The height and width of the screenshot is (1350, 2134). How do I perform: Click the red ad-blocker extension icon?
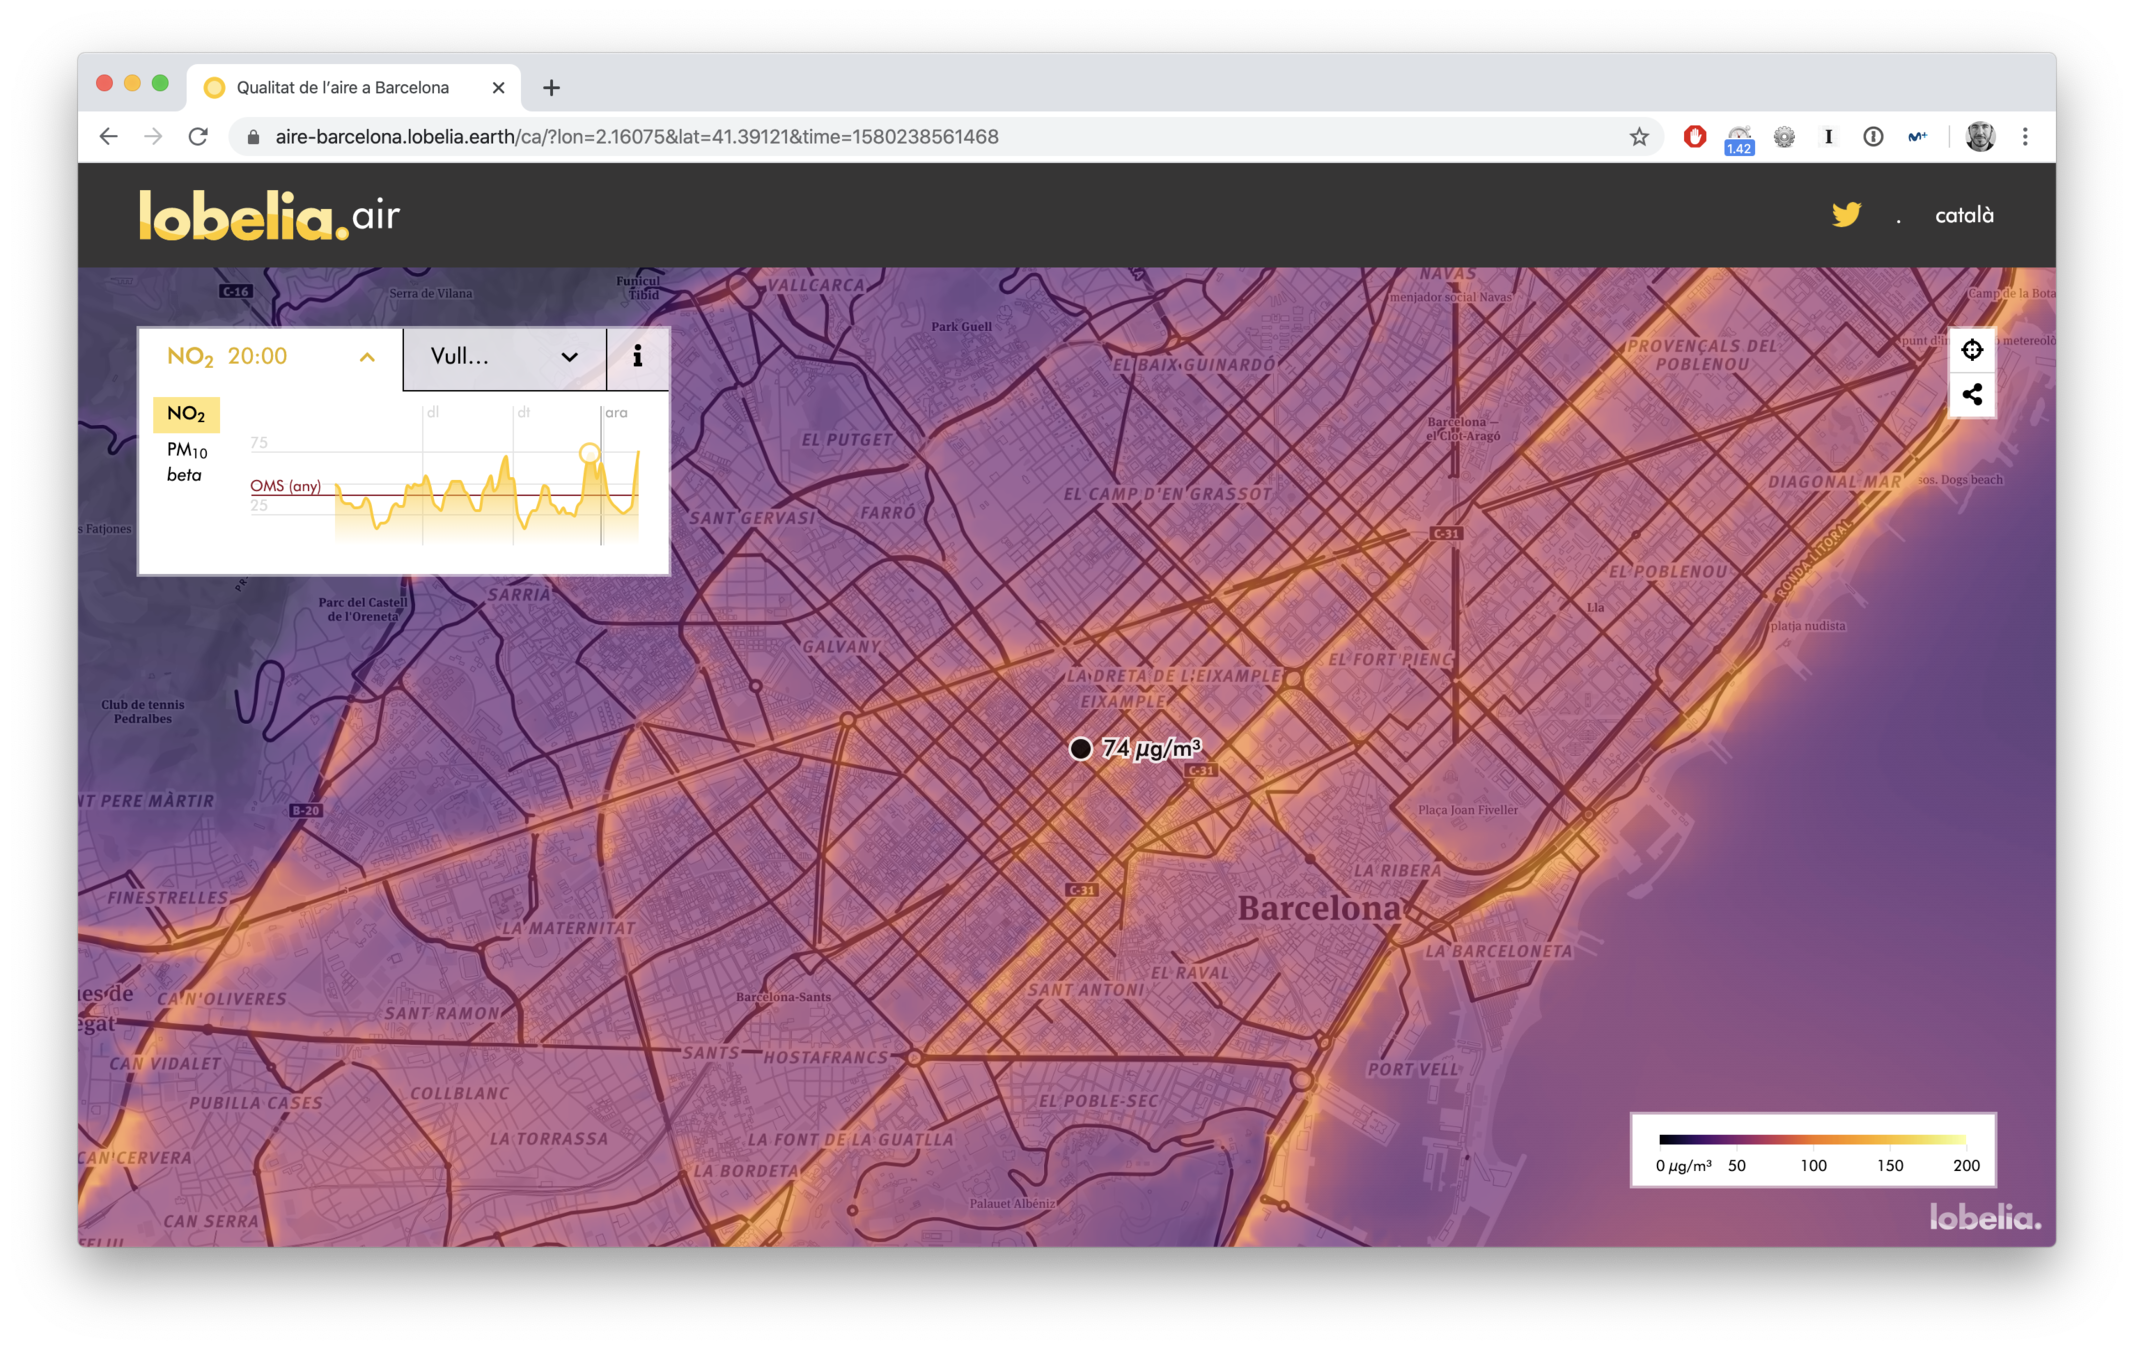click(x=1694, y=137)
